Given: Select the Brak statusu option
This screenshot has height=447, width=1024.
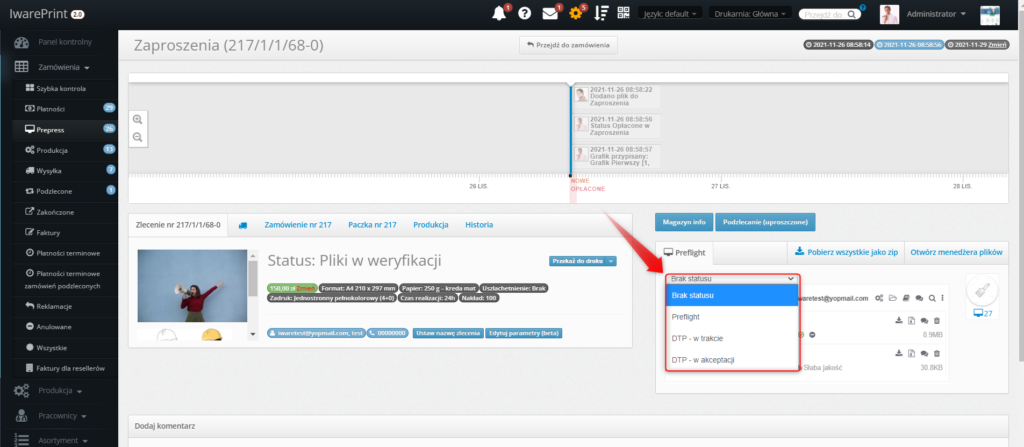Looking at the screenshot, I should tap(732, 295).
